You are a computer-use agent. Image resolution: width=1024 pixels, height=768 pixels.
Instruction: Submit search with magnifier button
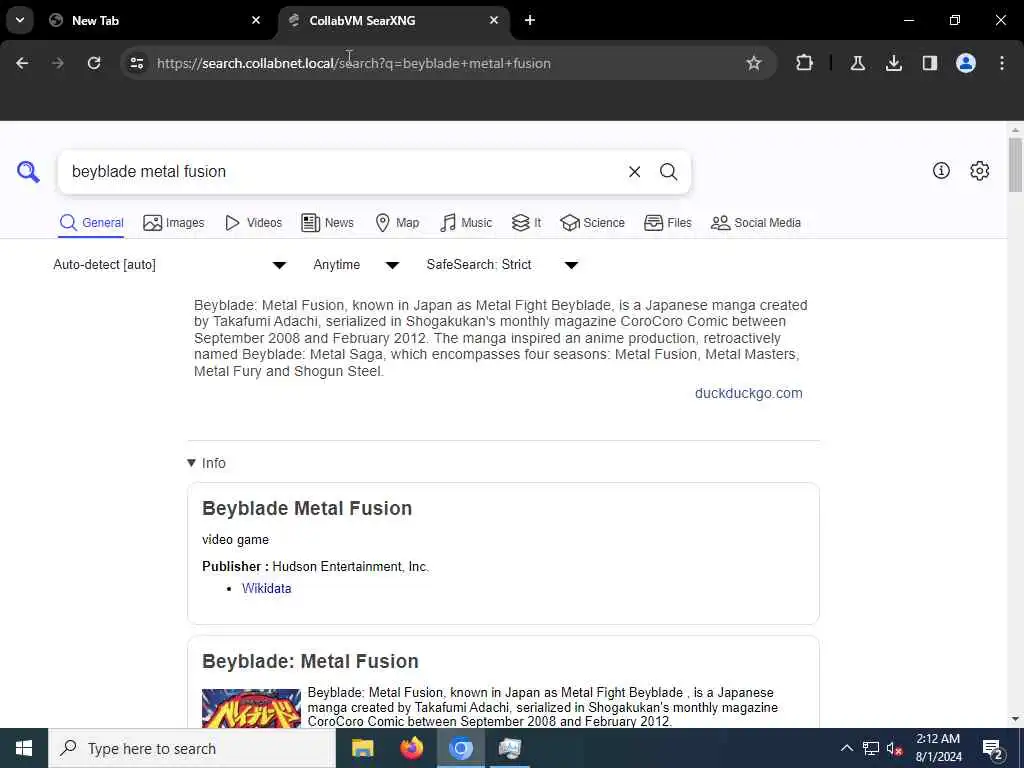pos(668,172)
